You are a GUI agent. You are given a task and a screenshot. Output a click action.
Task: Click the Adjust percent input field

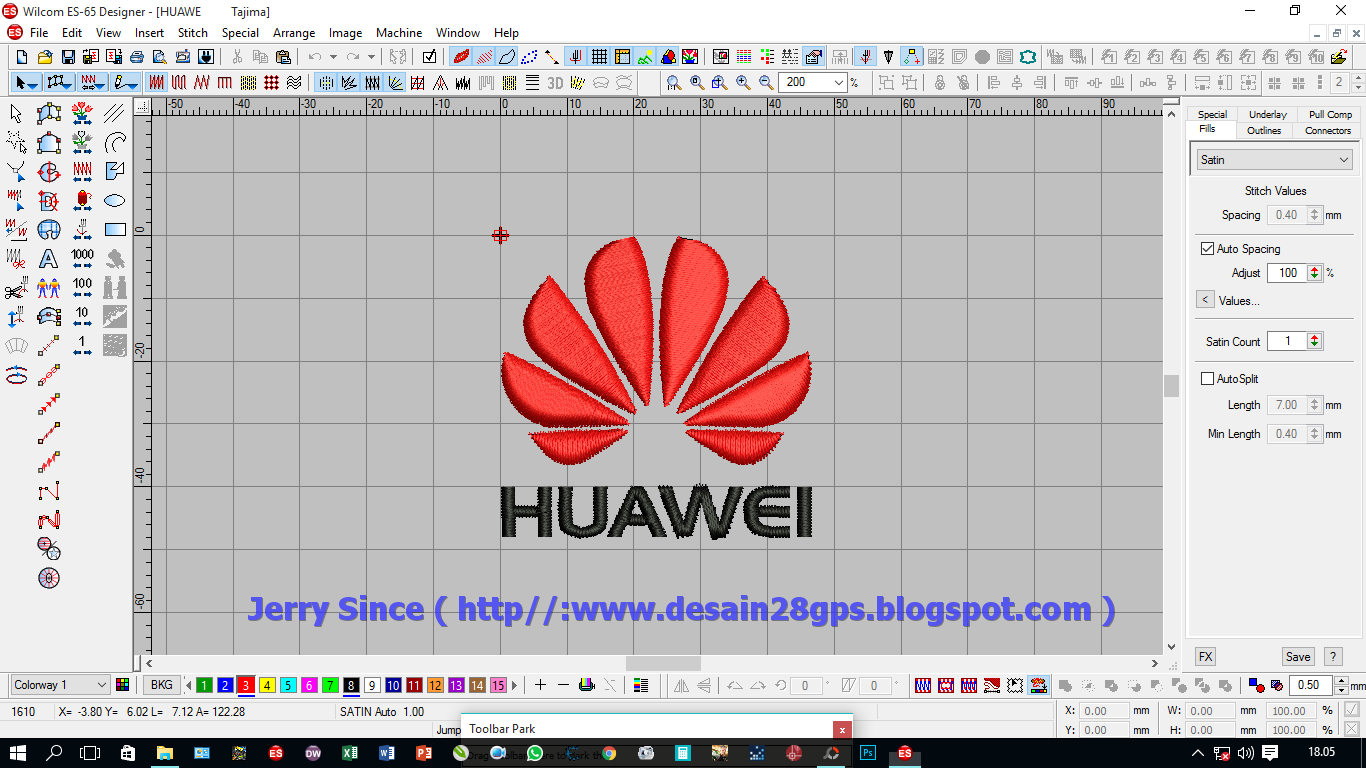[1287, 272]
